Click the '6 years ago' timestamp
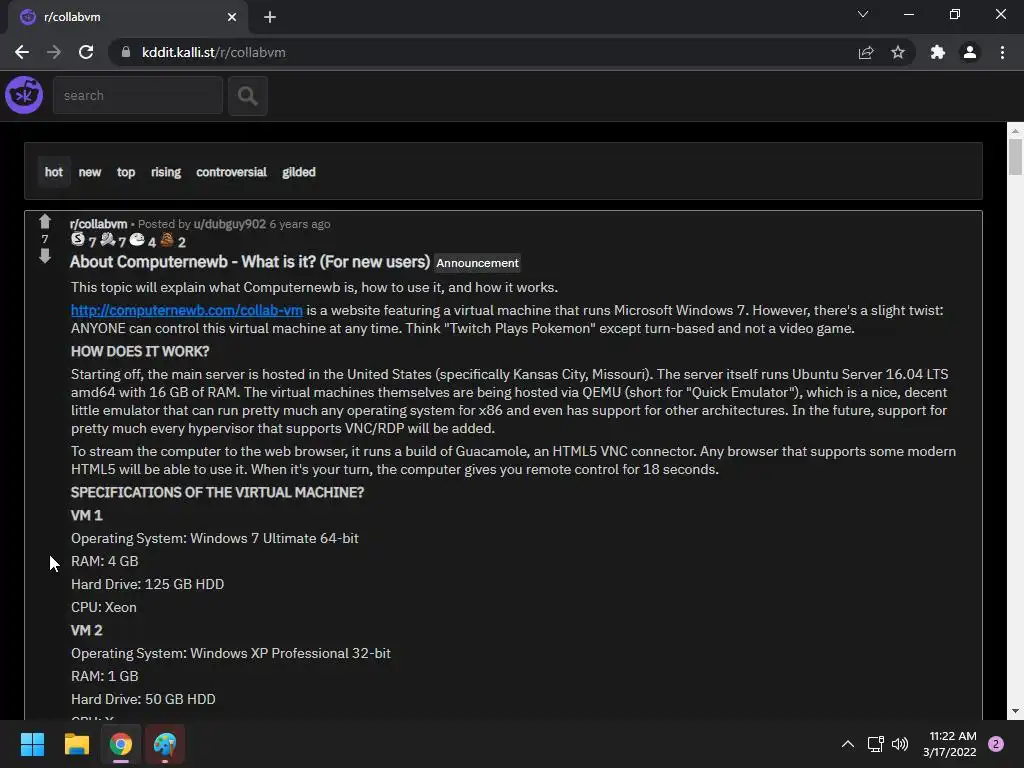Screen dimensions: 1024x768 pos(300,224)
